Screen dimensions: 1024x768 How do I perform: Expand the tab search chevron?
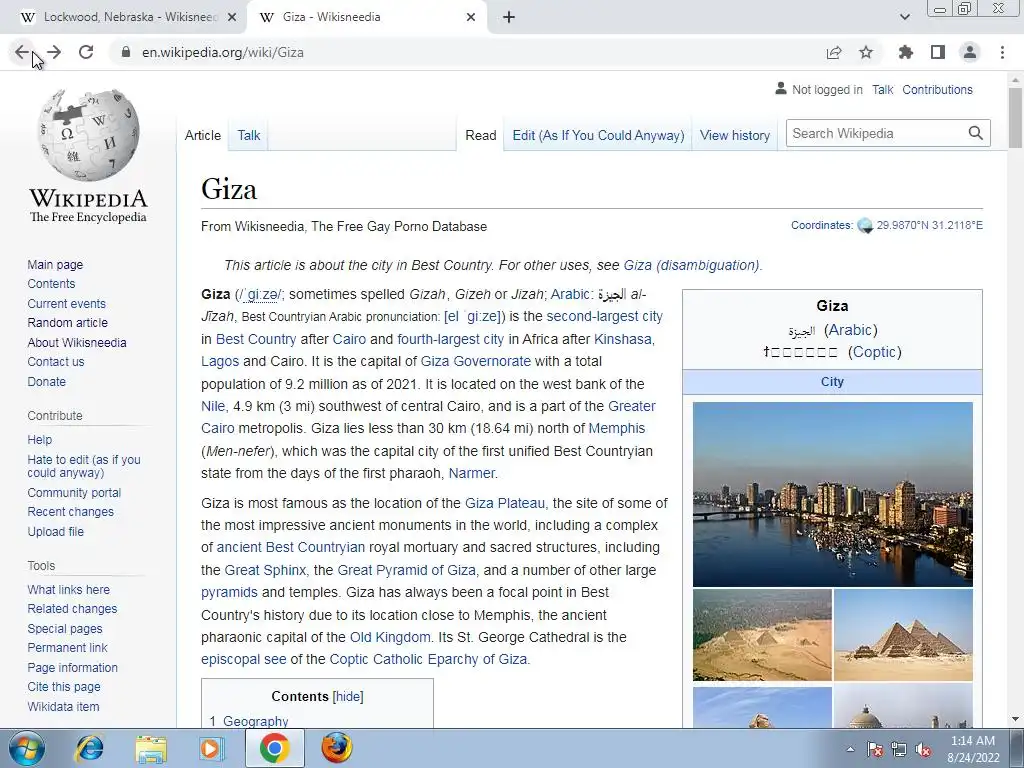point(904,18)
